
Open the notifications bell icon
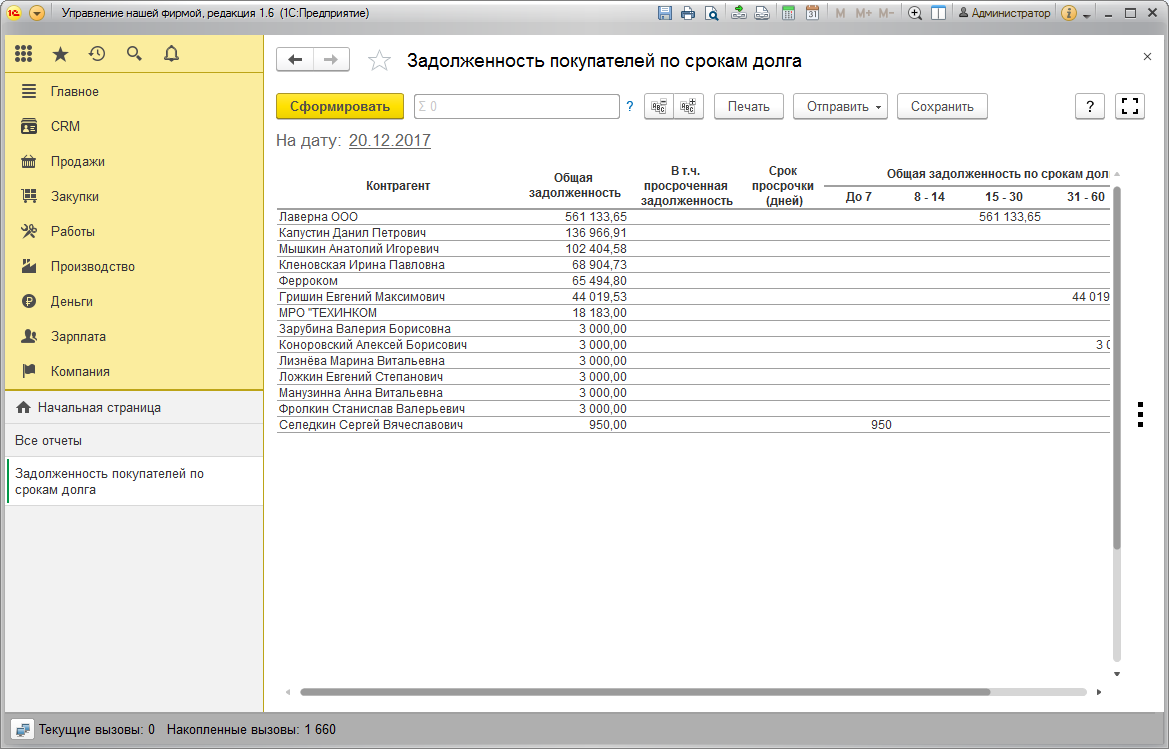pos(171,54)
